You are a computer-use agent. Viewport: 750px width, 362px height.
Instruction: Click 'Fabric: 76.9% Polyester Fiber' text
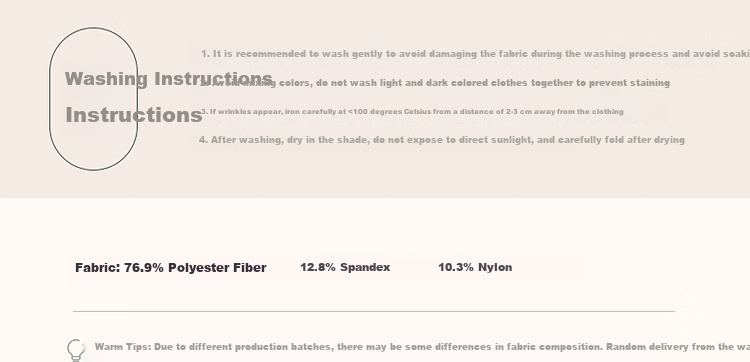coord(171,268)
